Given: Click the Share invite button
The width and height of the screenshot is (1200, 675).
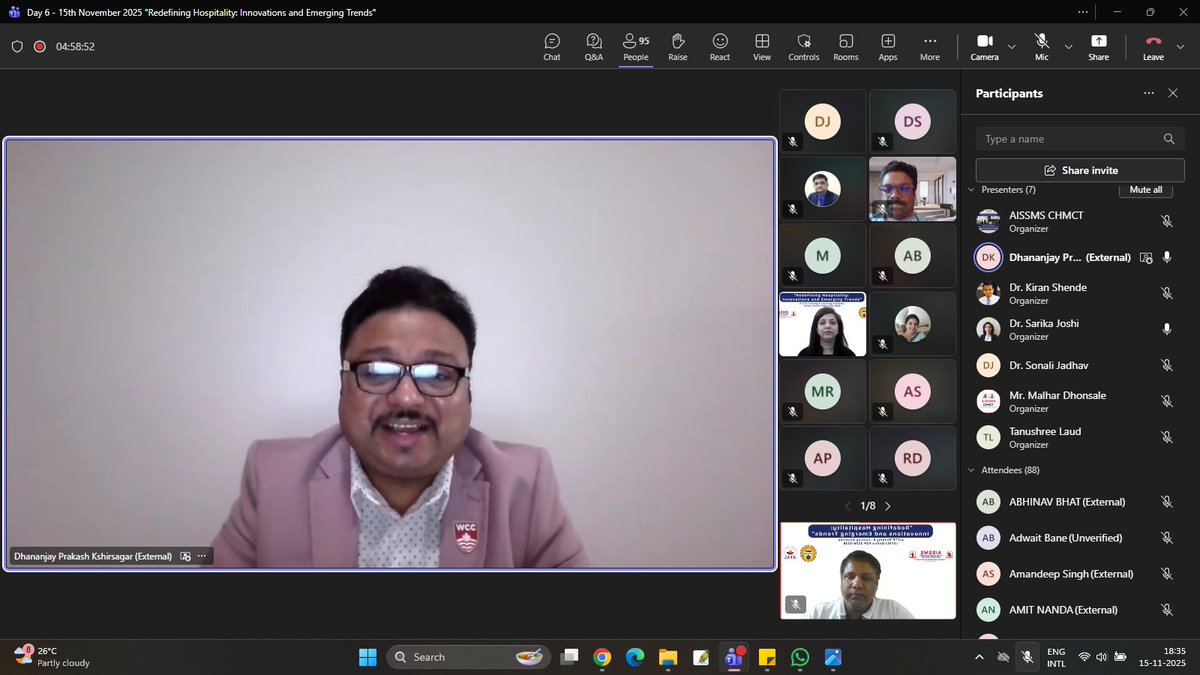Looking at the screenshot, I should [x=1079, y=169].
